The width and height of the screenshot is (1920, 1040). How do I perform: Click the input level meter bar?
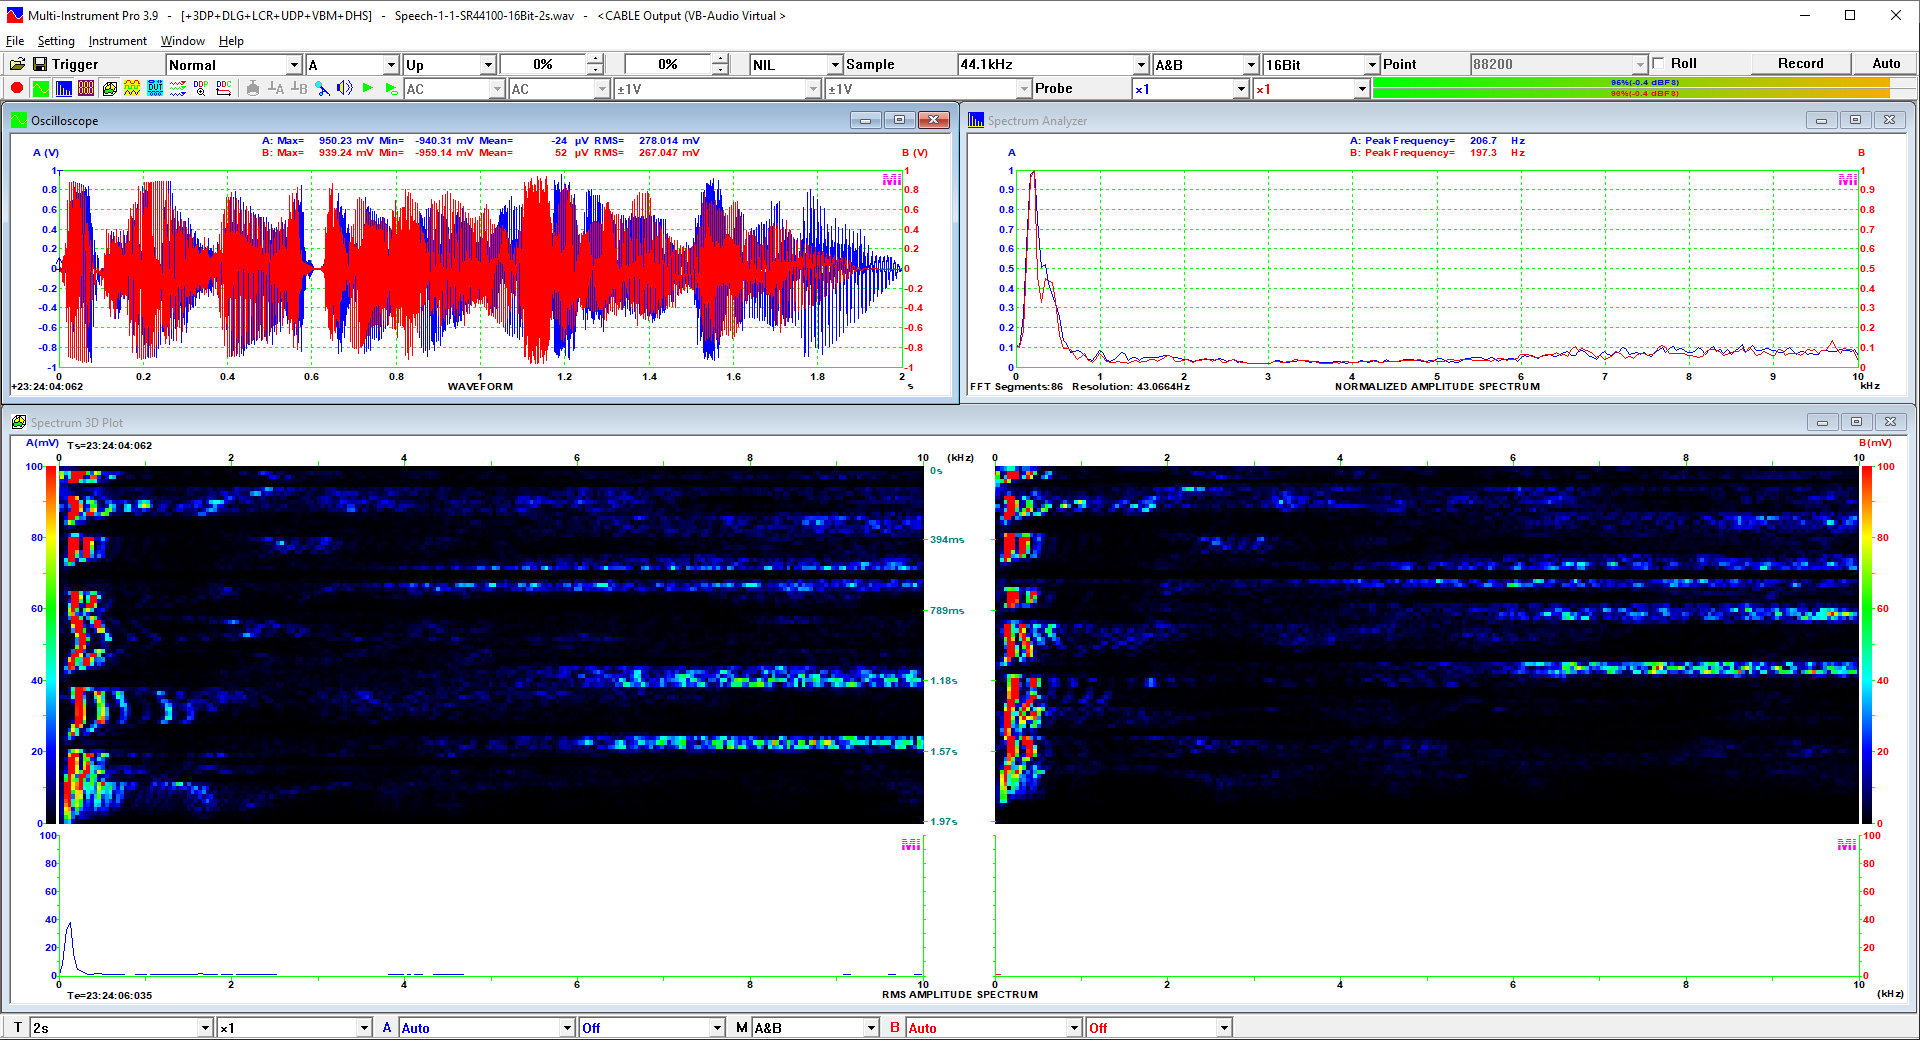(x=1643, y=88)
